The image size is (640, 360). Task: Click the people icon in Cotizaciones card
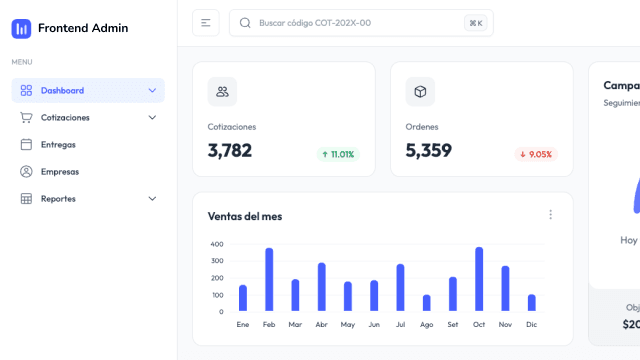pyautogui.click(x=222, y=91)
